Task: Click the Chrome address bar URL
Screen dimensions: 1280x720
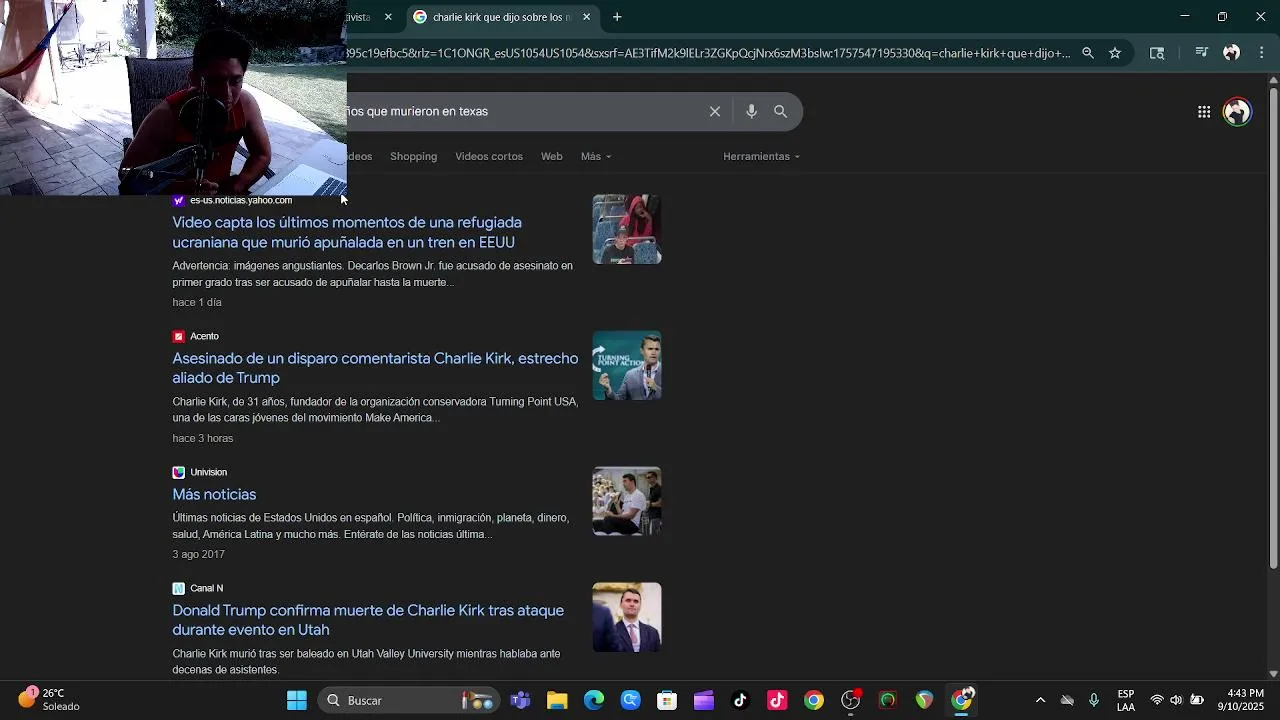Action: click(x=708, y=53)
